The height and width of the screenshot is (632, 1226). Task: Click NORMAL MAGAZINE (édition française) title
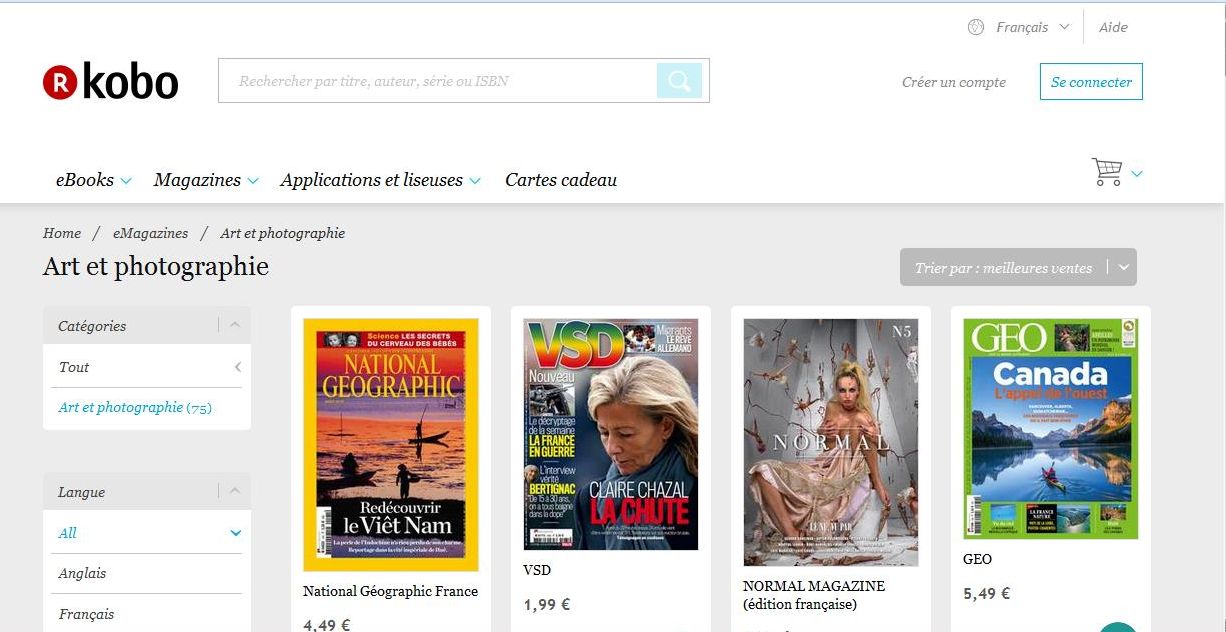click(814, 595)
